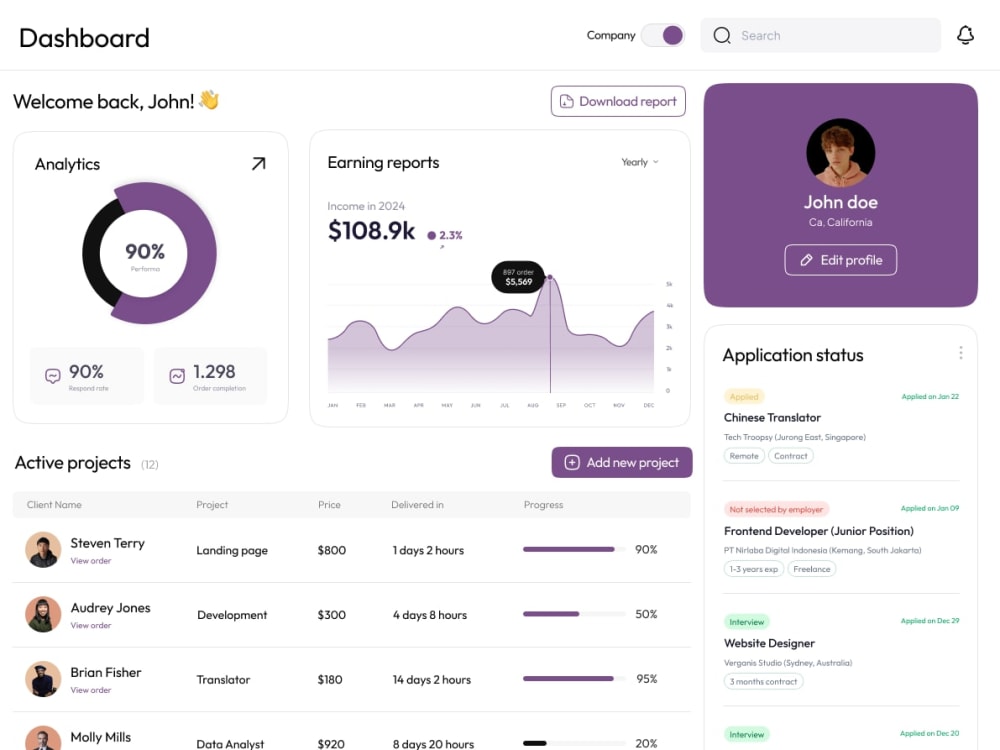The width and height of the screenshot is (1000, 750).
Task: View order for Audrey Jones
Action: 91,626
